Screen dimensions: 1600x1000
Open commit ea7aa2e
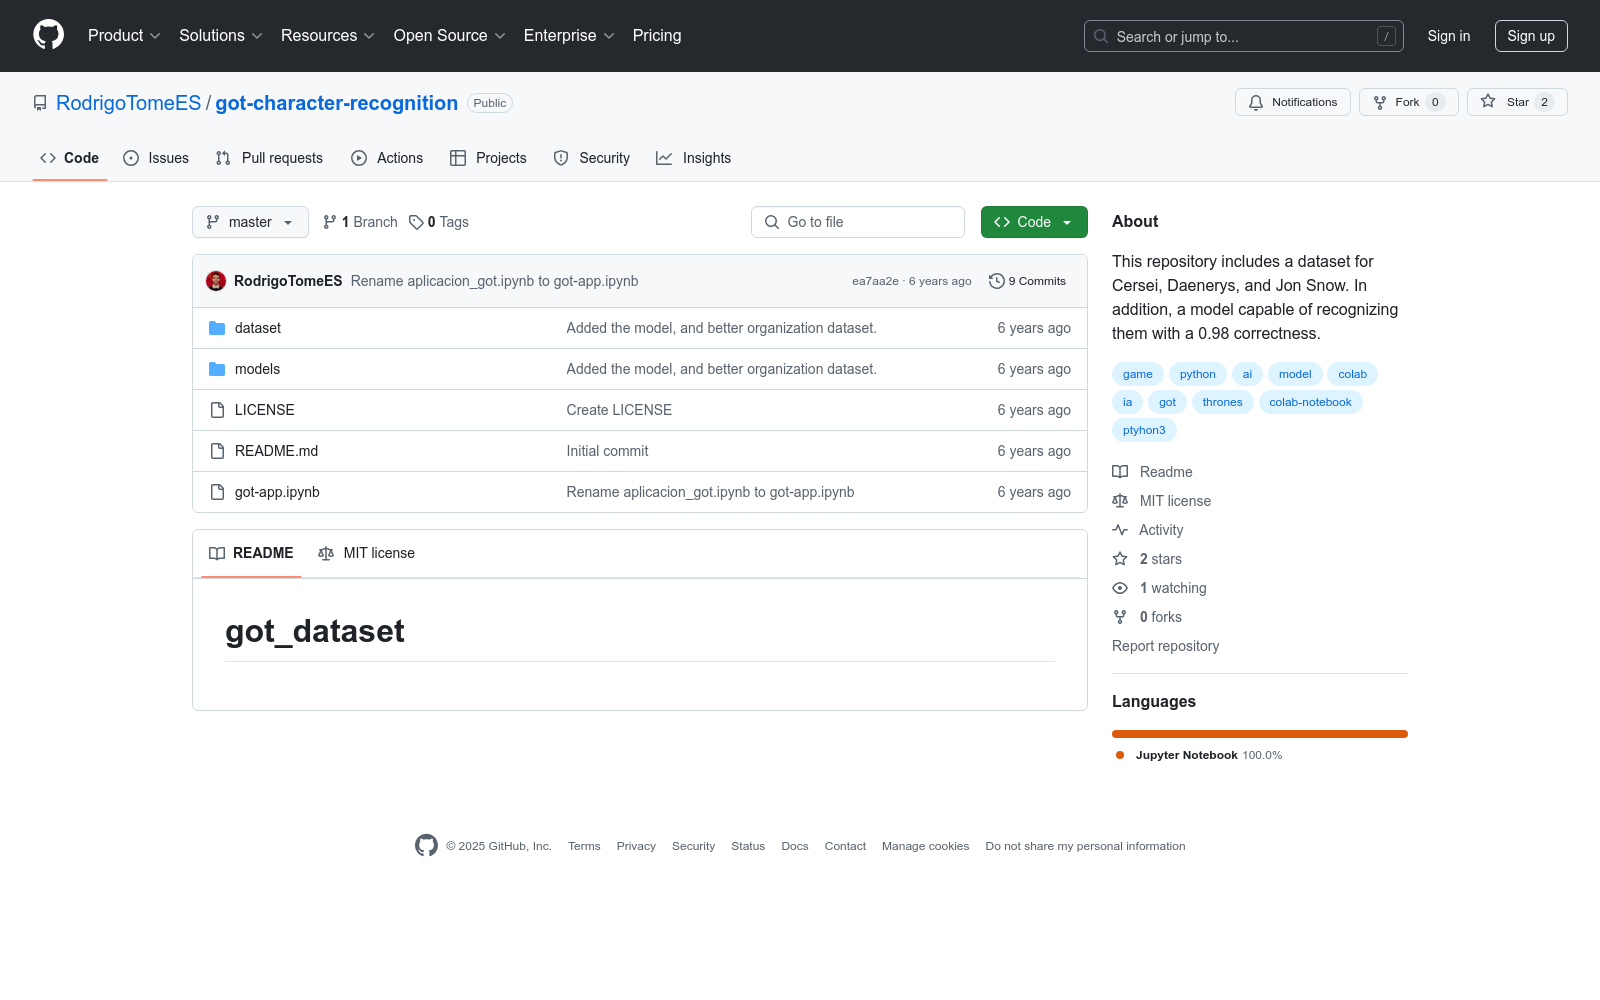[x=875, y=281]
